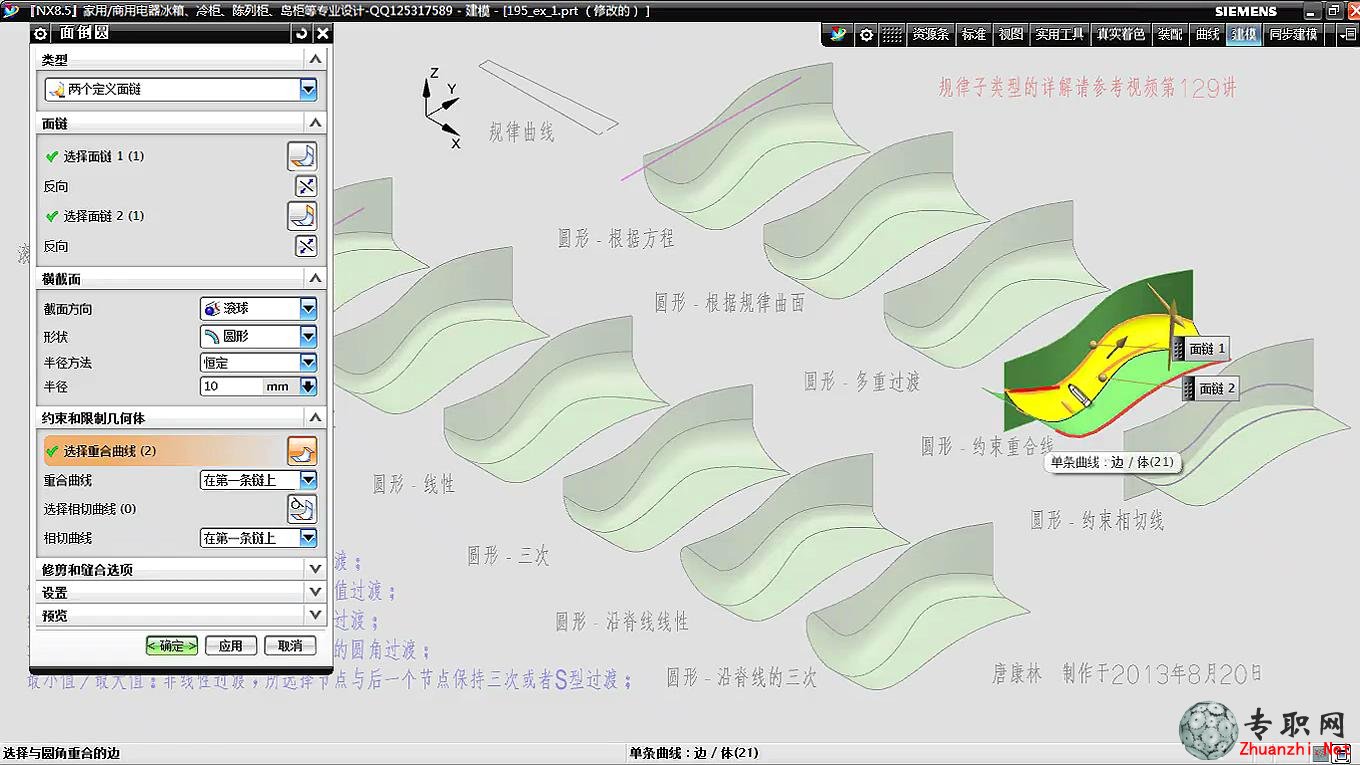Click the 选择重合曲线 curve selection icon
The height and width of the screenshot is (765, 1360).
tap(302, 451)
